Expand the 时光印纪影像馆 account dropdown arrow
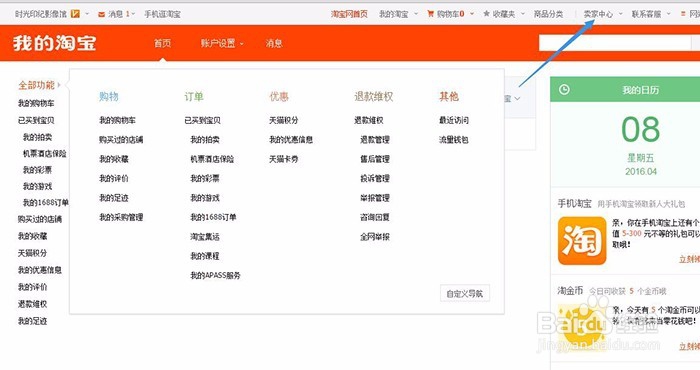This screenshot has width=700, height=370. (87, 14)
